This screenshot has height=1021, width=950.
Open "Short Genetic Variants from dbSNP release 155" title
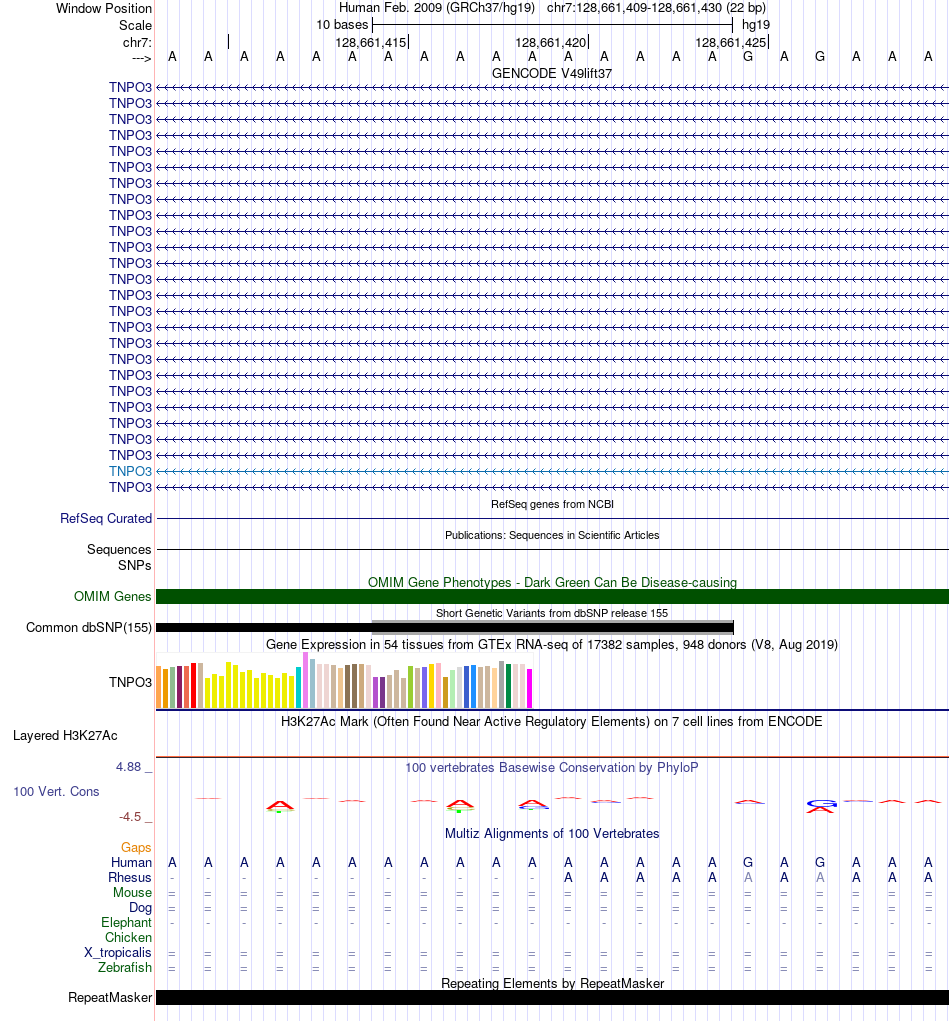[552, 613]
